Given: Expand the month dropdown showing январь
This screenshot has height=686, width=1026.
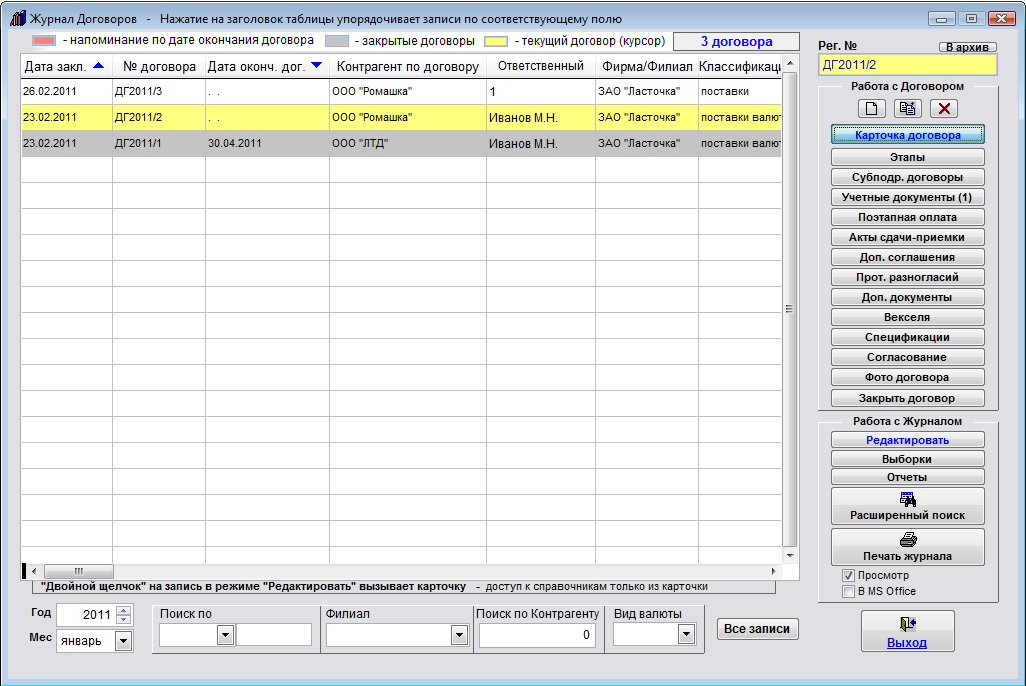Looking at the screenshot, I should (x=124, y=641).
